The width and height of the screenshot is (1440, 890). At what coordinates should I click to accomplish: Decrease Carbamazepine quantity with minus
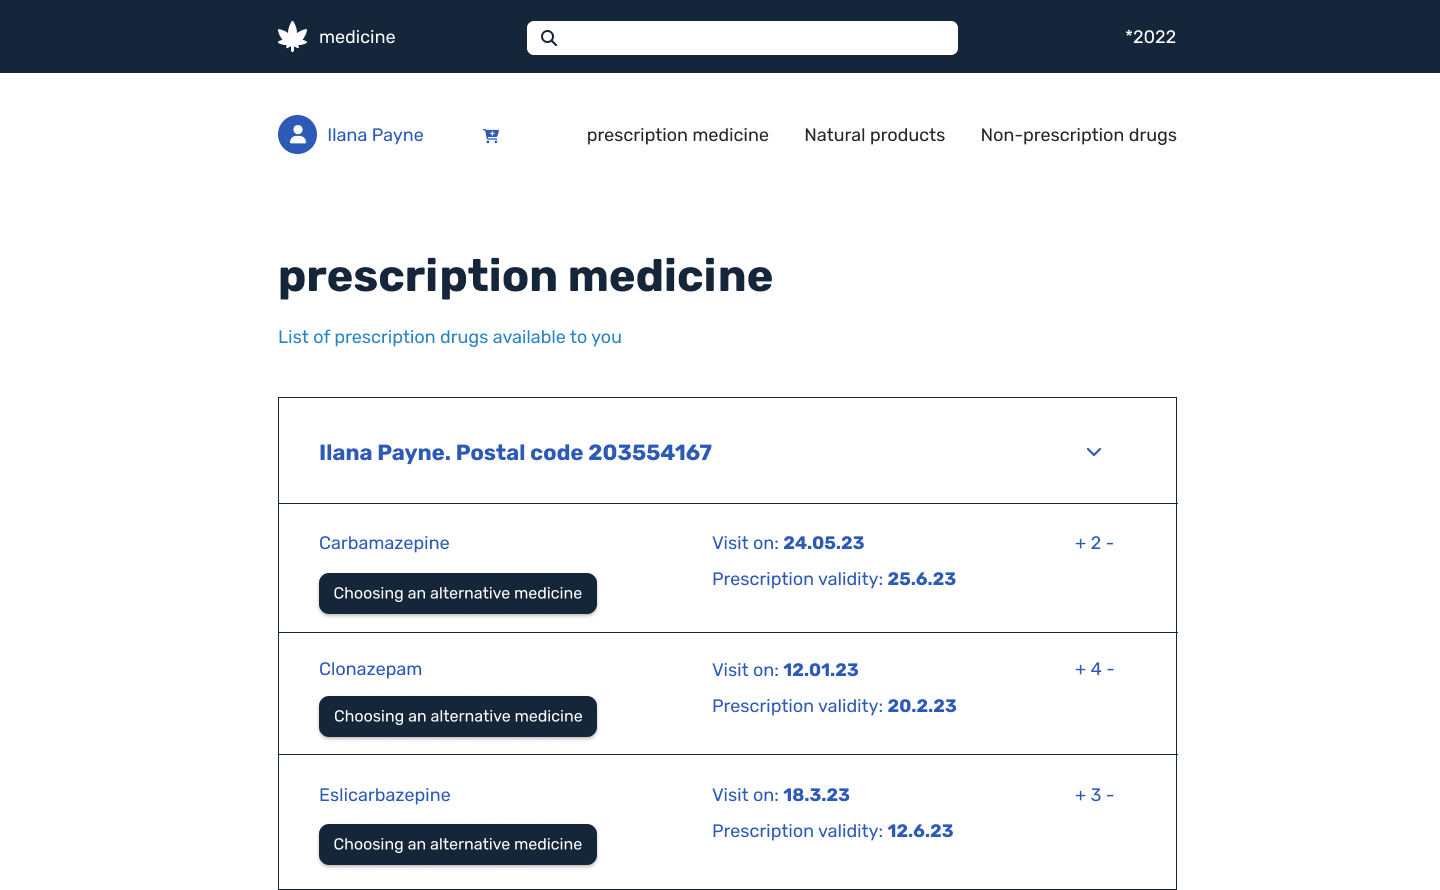pos(1110,544)
